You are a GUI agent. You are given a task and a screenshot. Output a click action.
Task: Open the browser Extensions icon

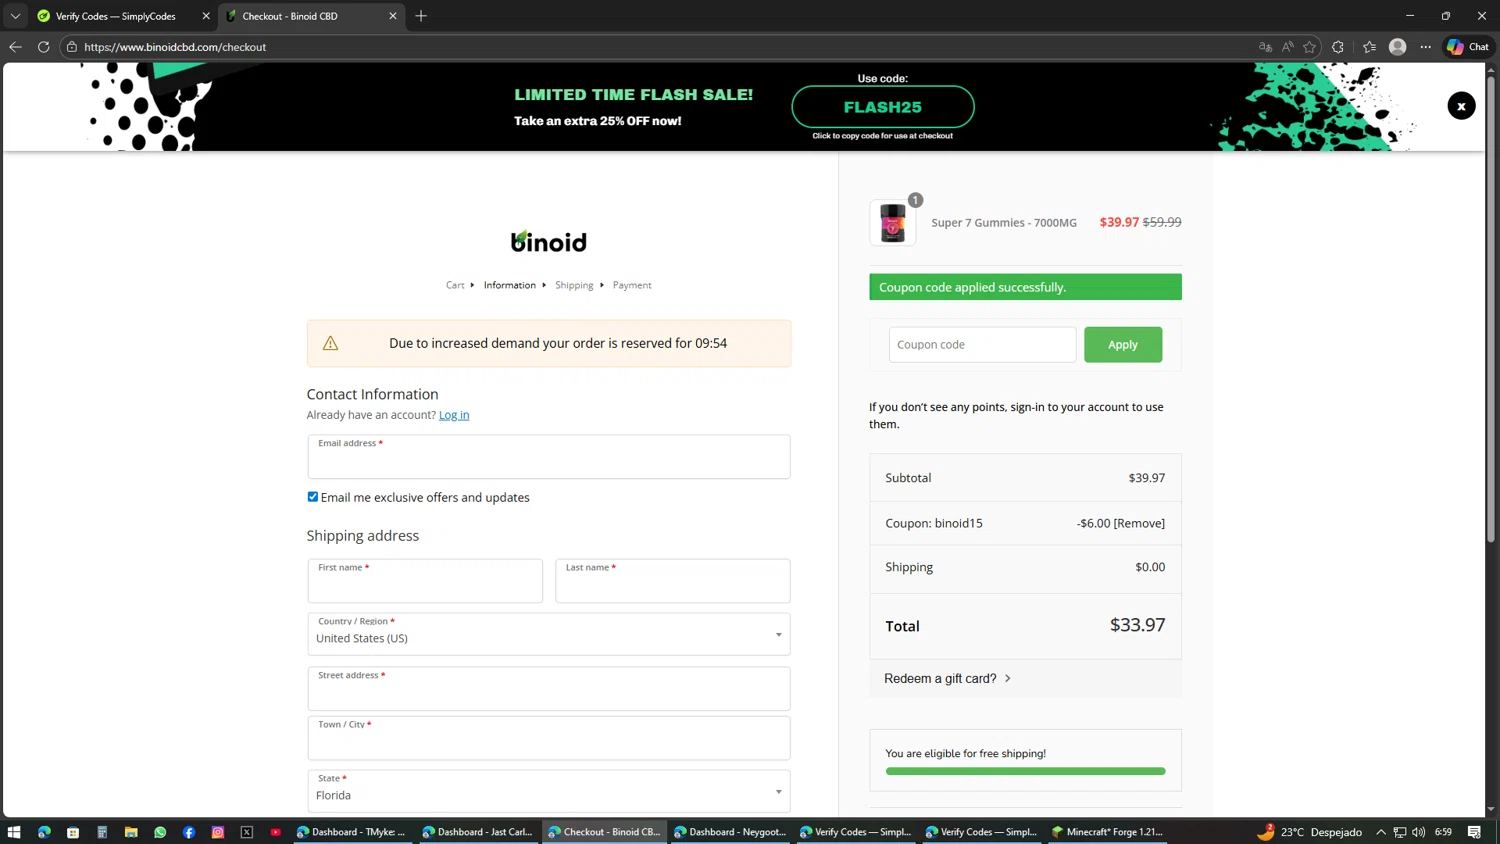[1338, 47]
